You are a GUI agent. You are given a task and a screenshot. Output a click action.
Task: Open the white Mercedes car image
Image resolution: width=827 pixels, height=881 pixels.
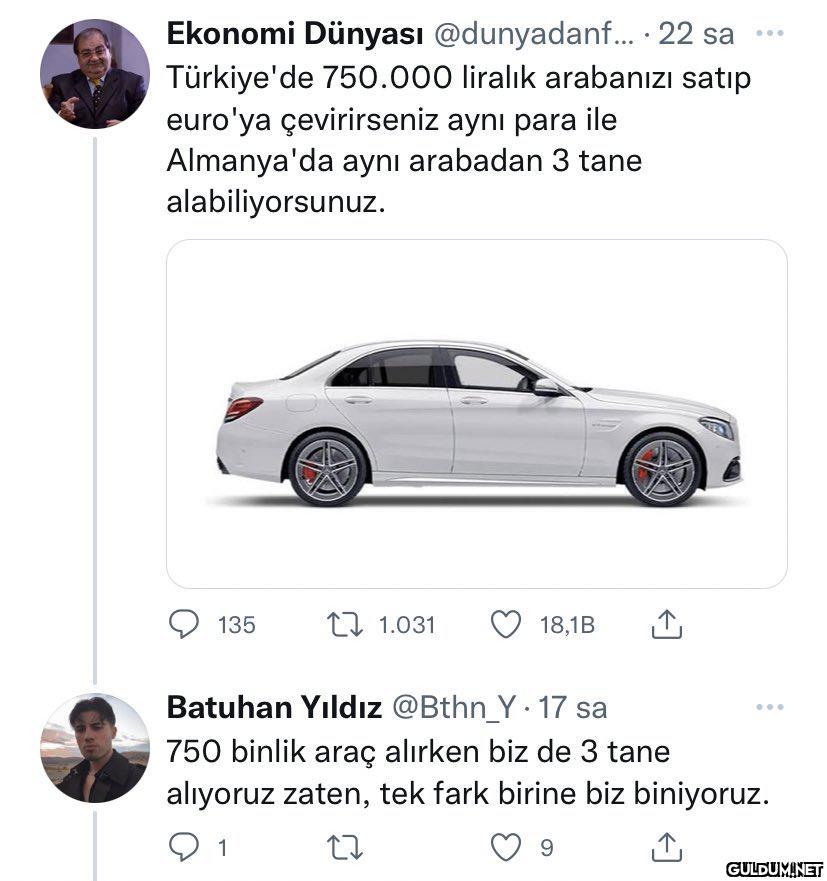click(476, 414)
